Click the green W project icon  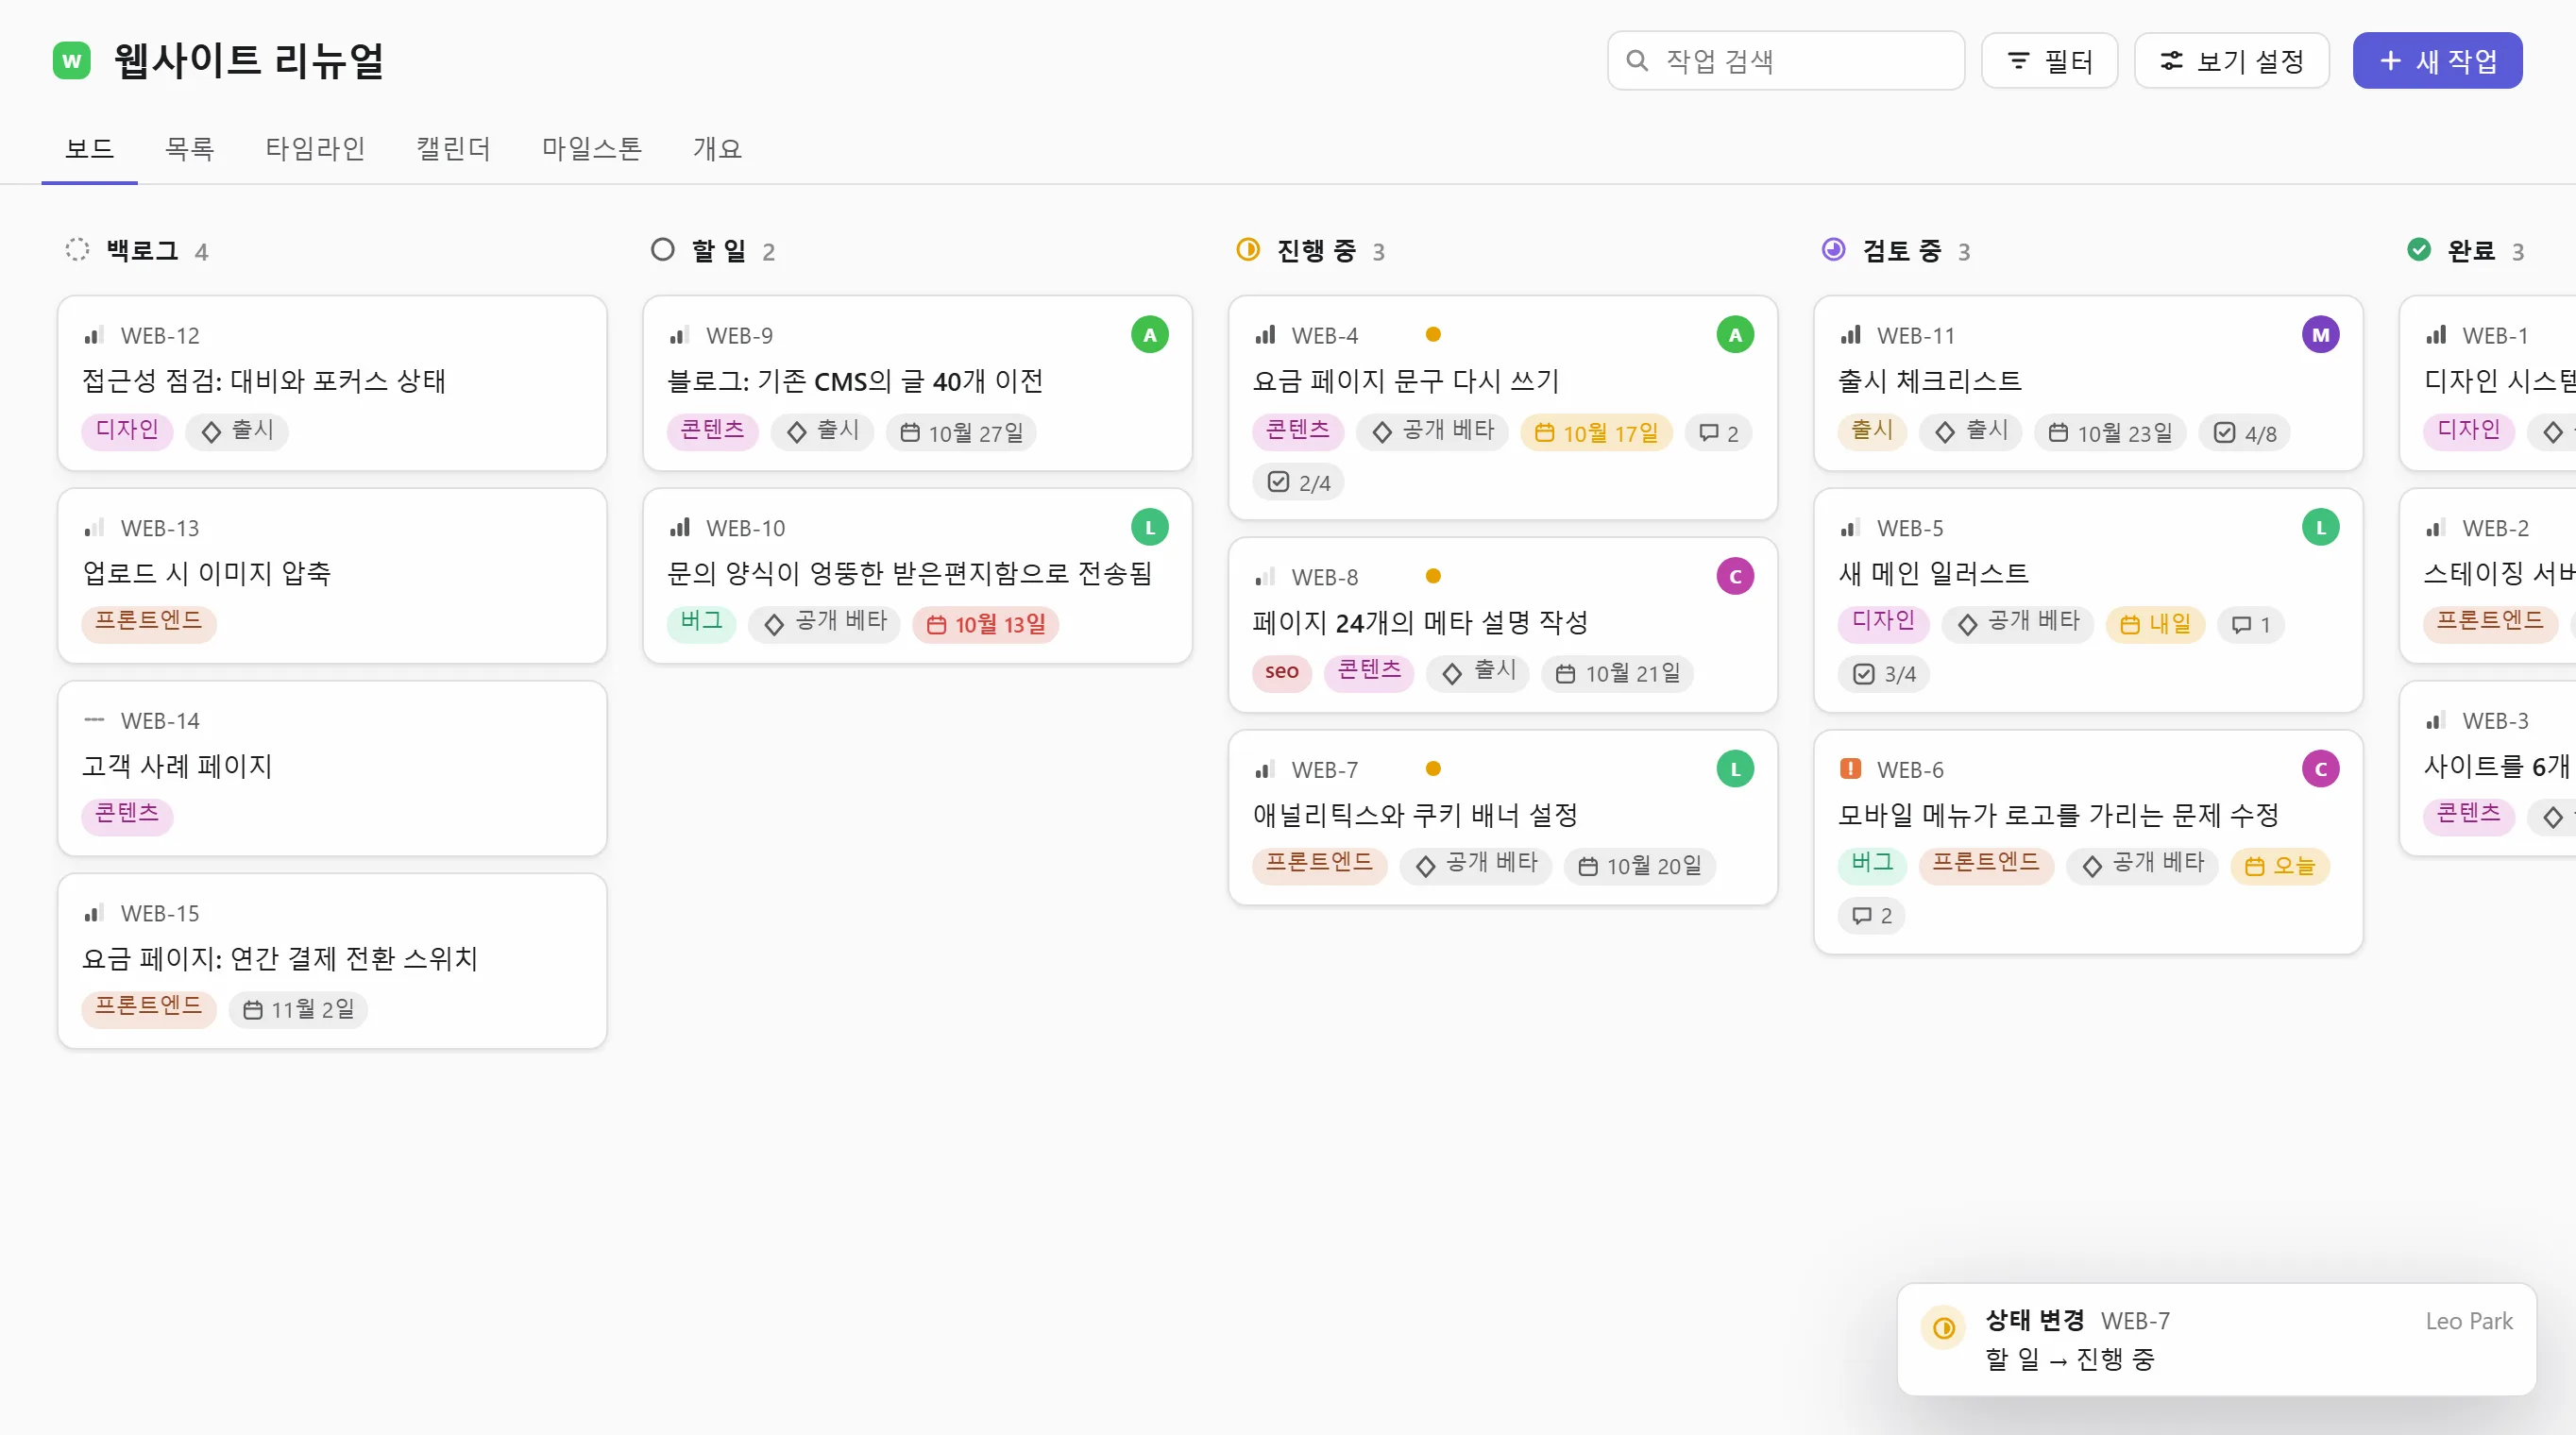click(71, 61)
